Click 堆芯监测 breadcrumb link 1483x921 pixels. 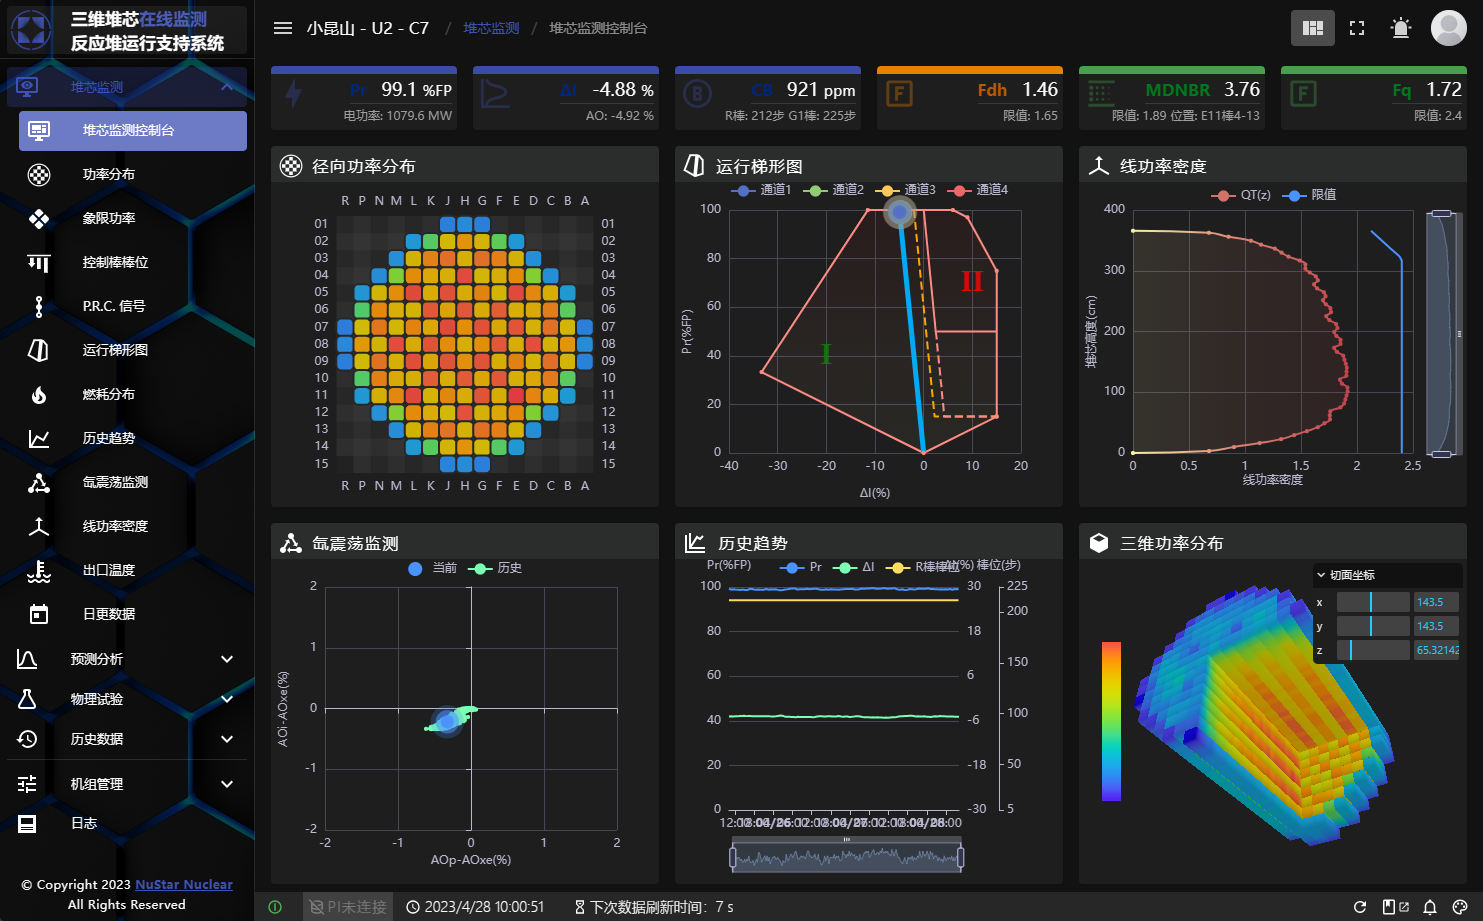tap(491, 28)
